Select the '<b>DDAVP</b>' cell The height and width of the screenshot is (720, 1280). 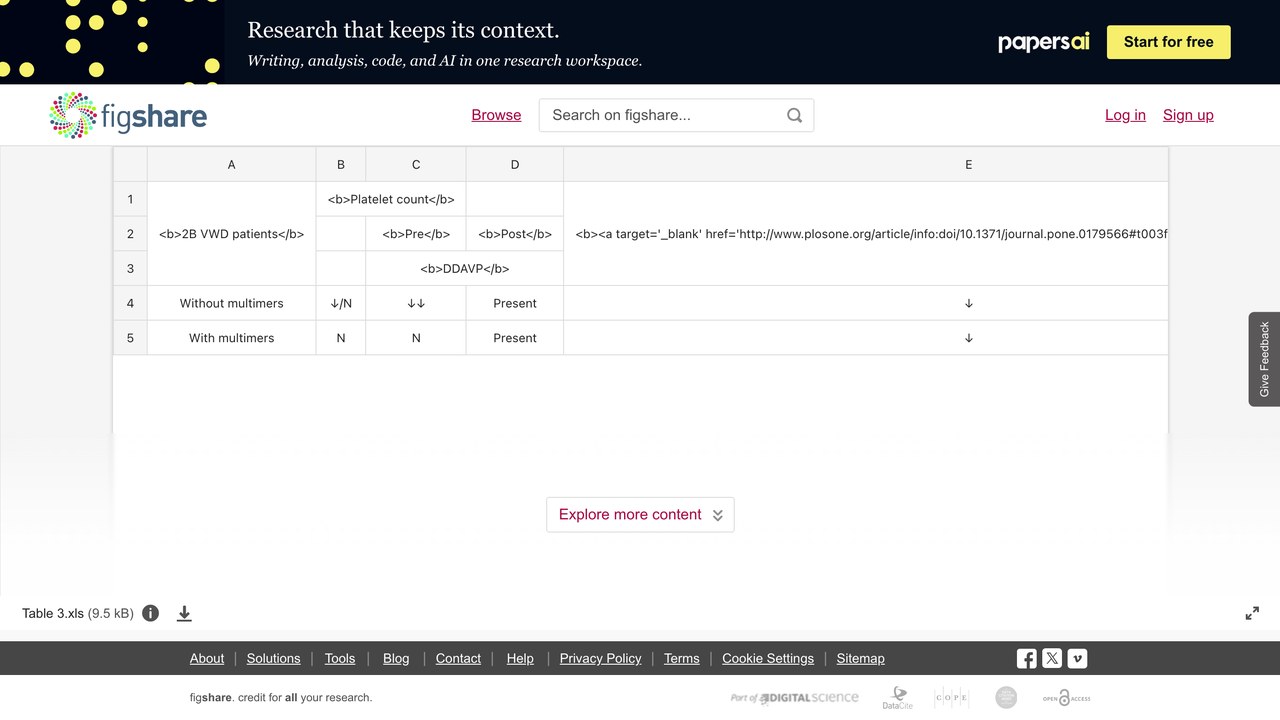[x=465, y=269]
